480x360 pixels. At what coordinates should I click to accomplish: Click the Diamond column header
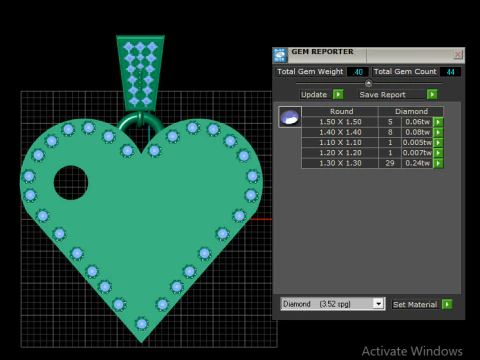click(411, 111)
